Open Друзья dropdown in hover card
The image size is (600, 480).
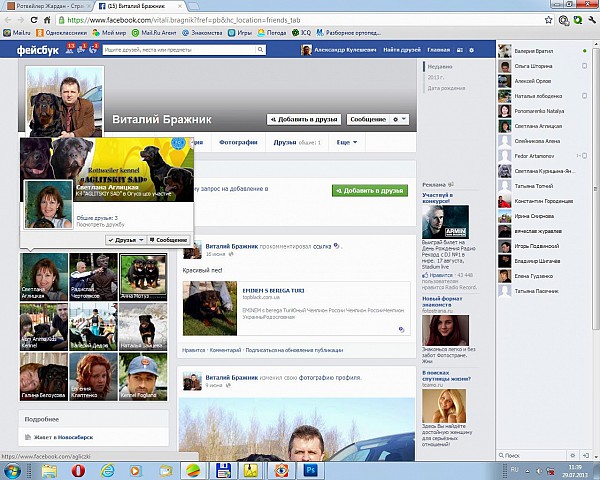[126, 240]
